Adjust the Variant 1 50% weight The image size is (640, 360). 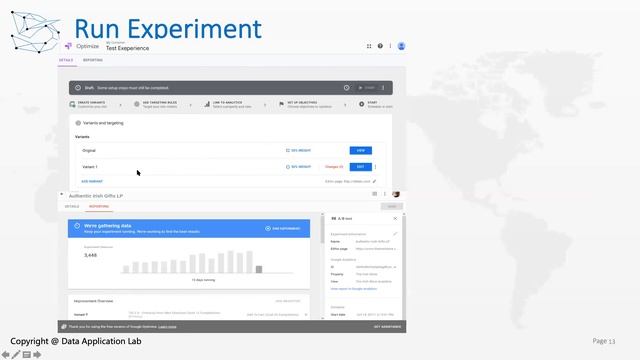pos(298,167)
